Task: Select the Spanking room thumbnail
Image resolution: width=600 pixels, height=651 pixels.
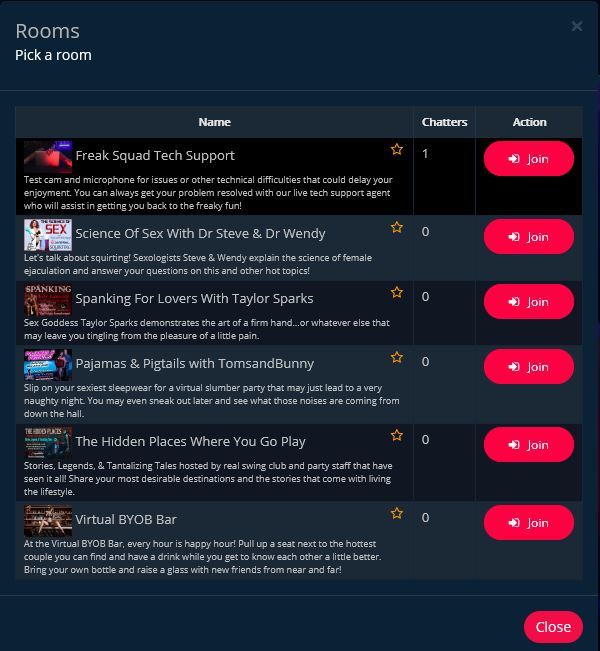Action: 48,300
